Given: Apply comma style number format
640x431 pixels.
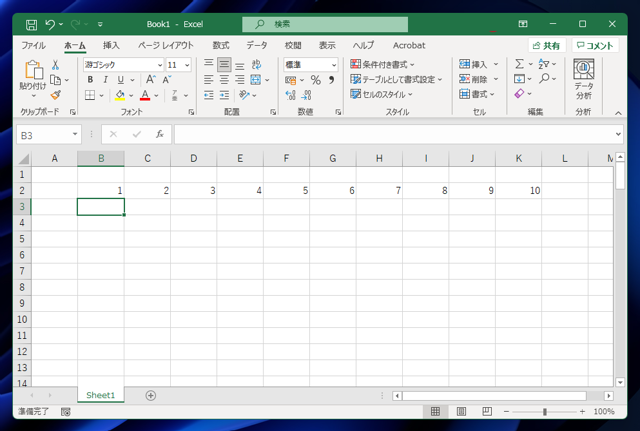Looking at the screenshot, I should [x=331, y=80].
